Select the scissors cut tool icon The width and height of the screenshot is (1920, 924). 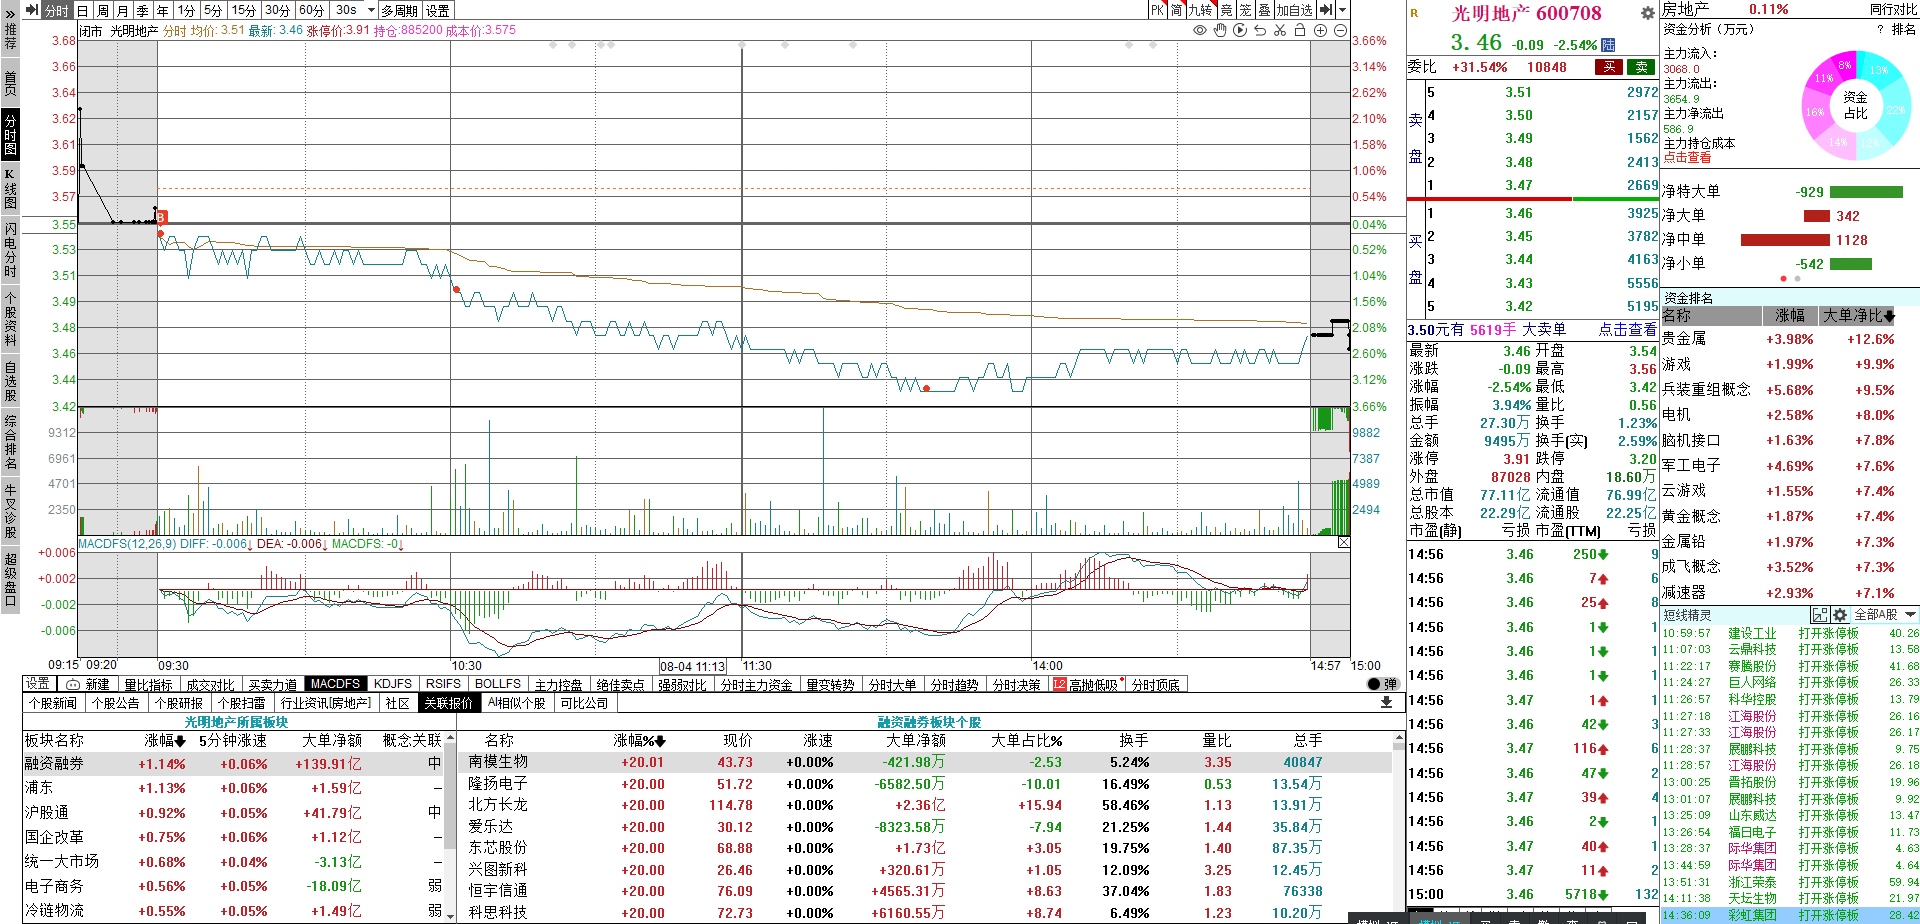point(1280,31)
